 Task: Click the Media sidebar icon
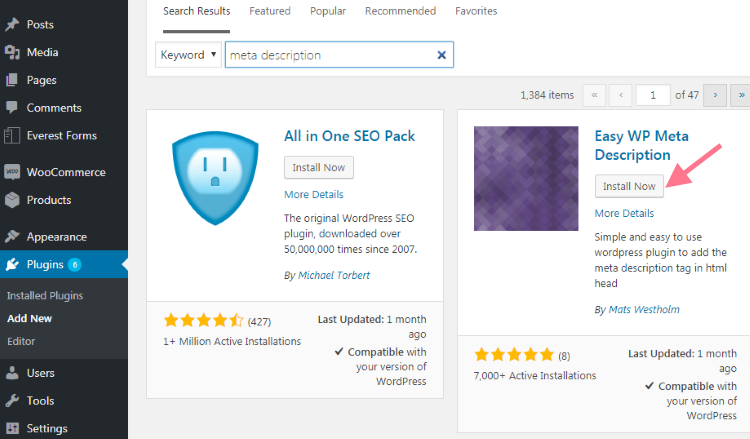coord(12,52)
